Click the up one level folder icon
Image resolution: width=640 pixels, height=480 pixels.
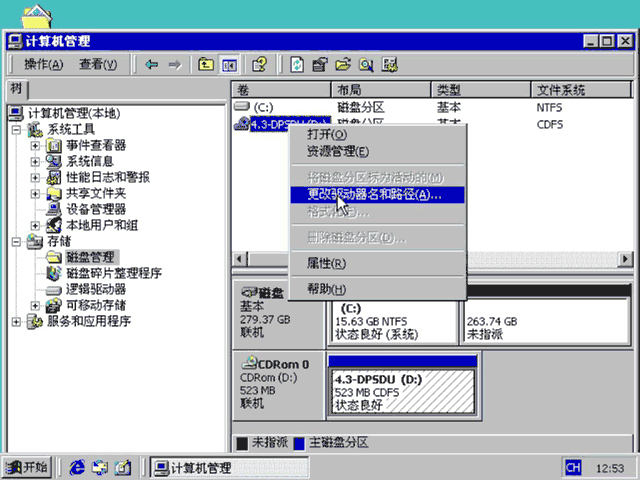click(206, 64)
